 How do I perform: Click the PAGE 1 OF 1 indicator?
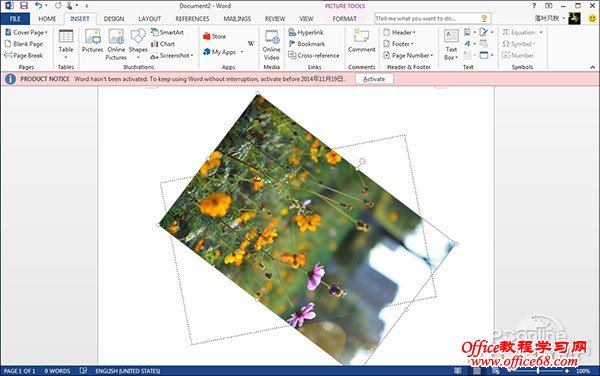click(x=20, y=371)
